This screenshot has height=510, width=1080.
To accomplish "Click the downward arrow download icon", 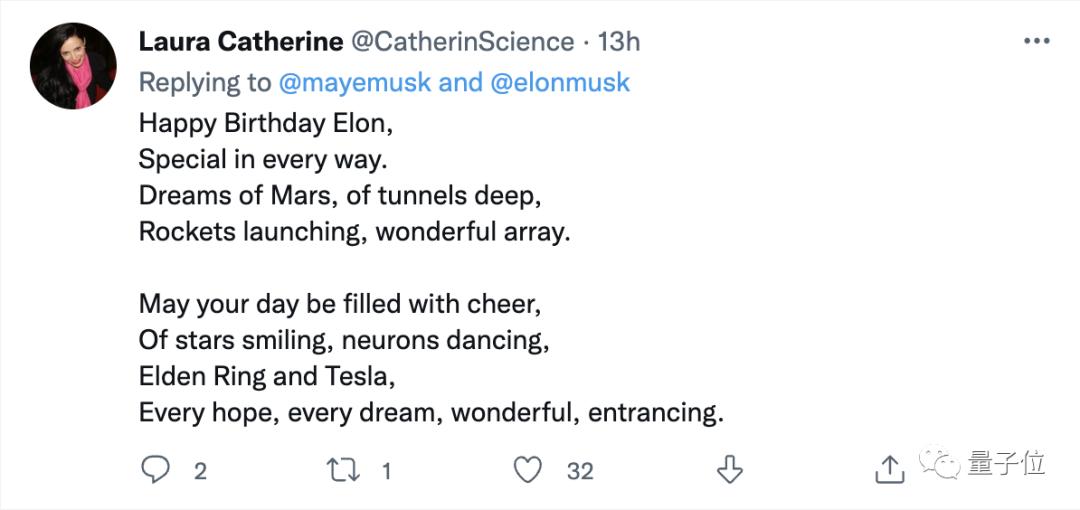I will [x=732, y=469].
